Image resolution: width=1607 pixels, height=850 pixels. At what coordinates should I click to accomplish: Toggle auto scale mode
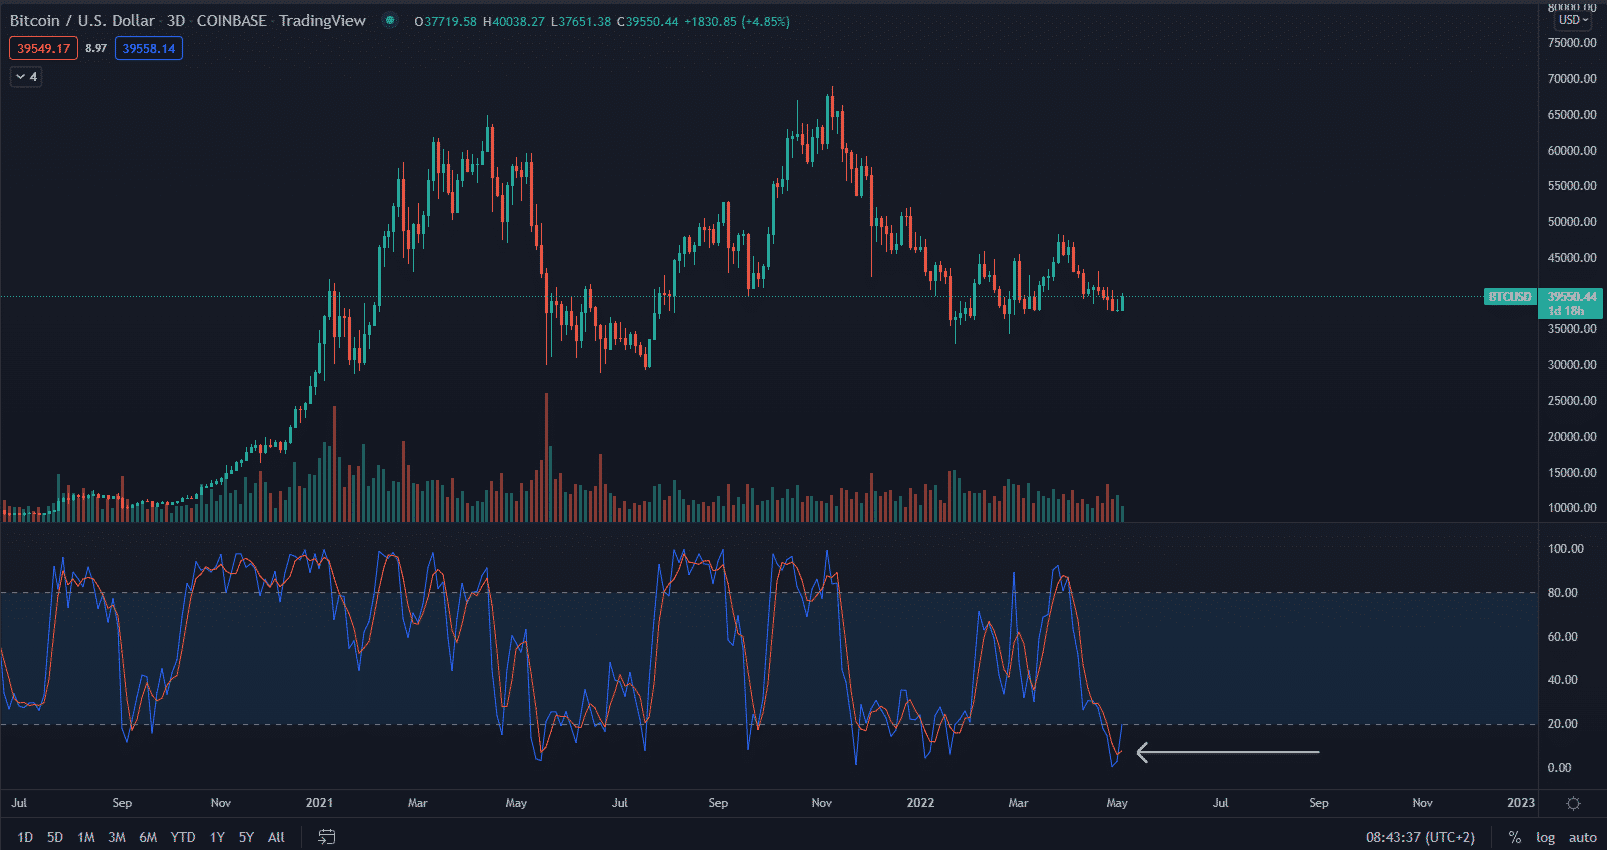pos(1582,837)
